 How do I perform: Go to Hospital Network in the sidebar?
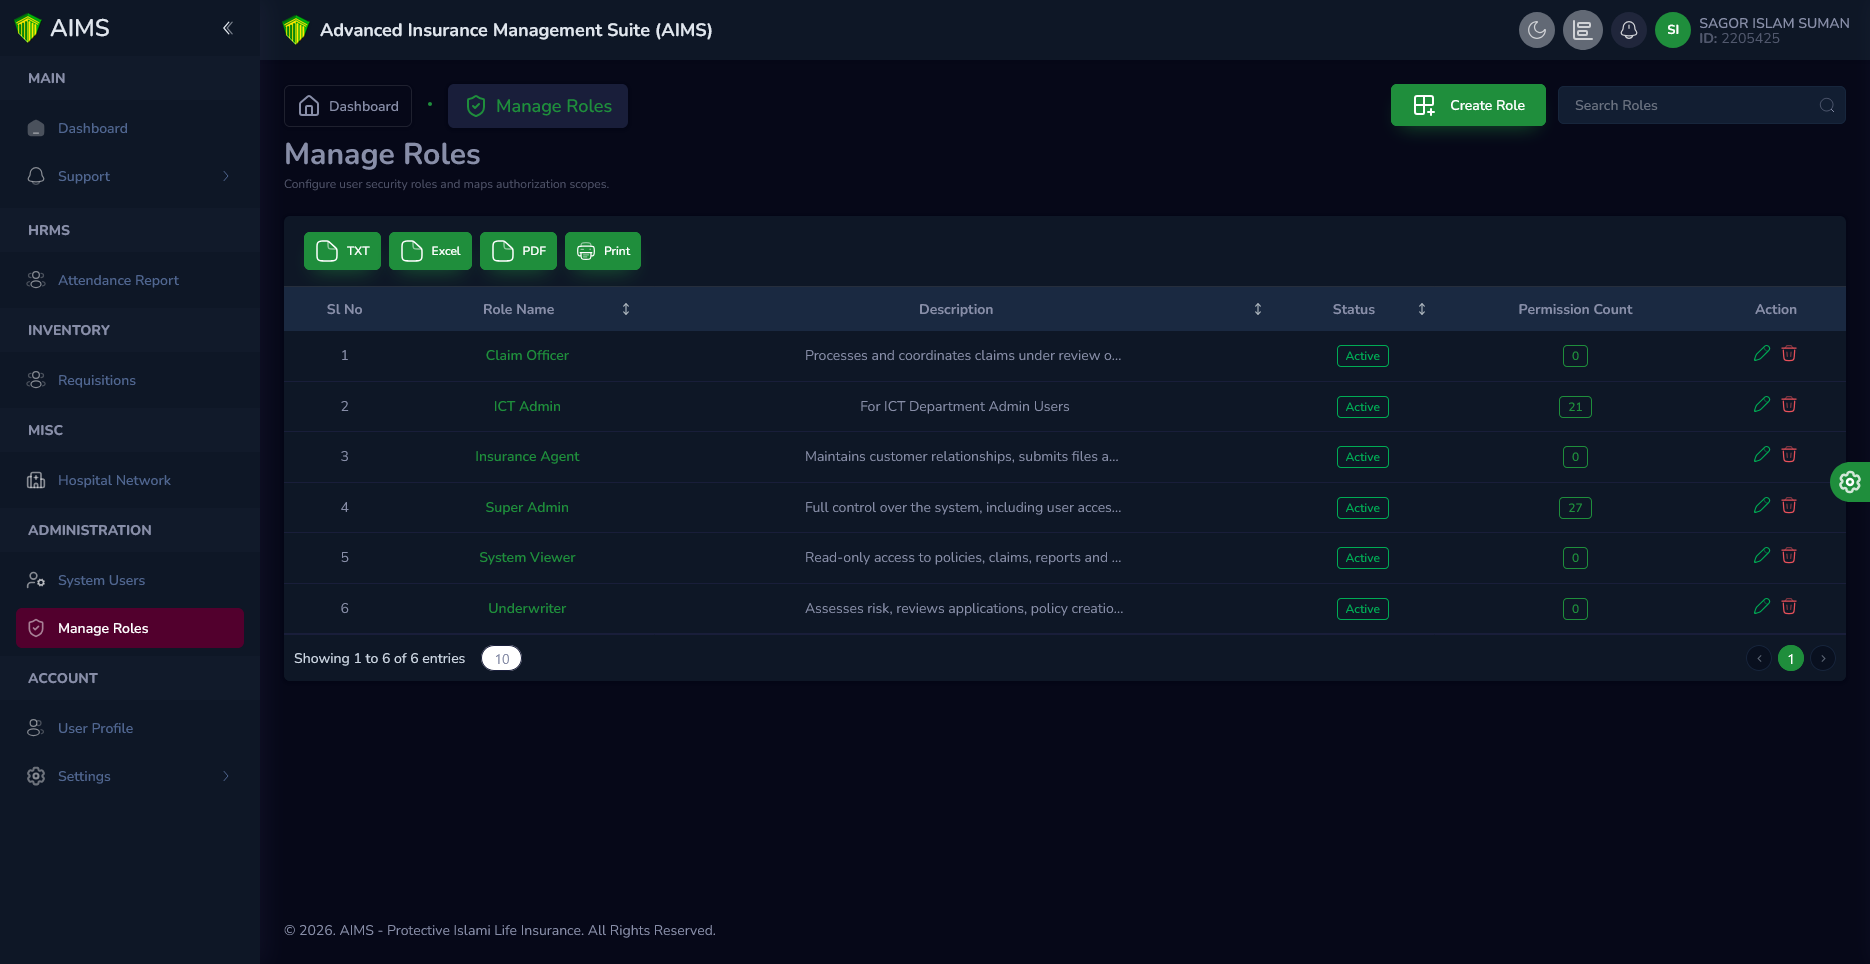coord(130,480)
